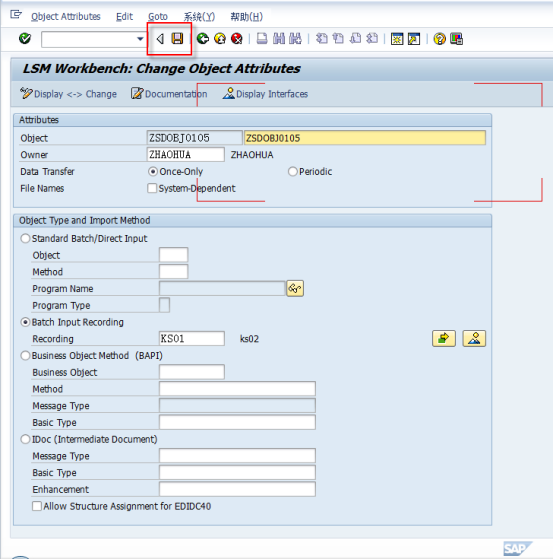This screenshot has width=554, height=559.
Task: Open the Edit menu
Action: [x=124, y=16]
